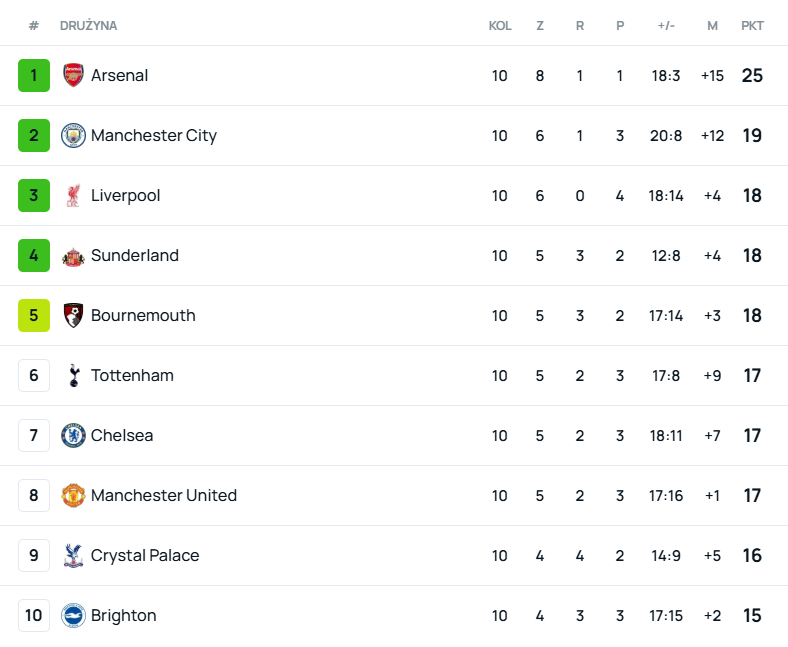The width and height of the screenshot is (788, 647).
Task: Open the Sunderland team name link
Action: tap(134, 255)
